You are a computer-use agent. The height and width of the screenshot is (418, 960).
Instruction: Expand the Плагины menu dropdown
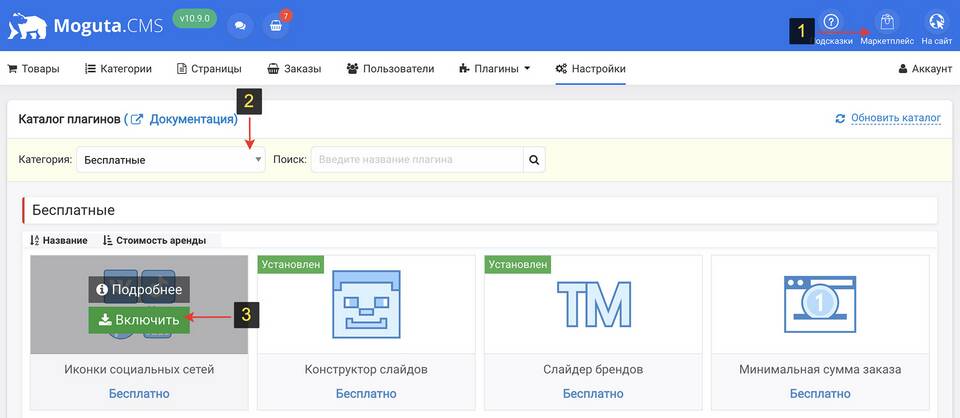coord(494,69)
